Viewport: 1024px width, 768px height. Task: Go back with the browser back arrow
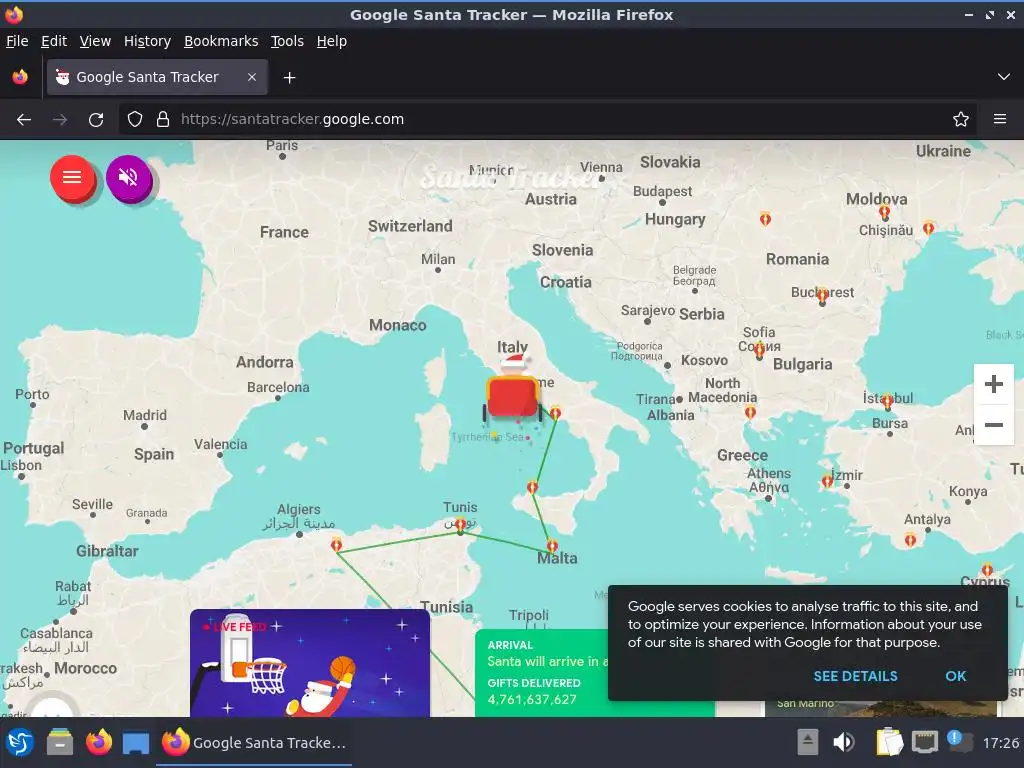tap(24, 120)
